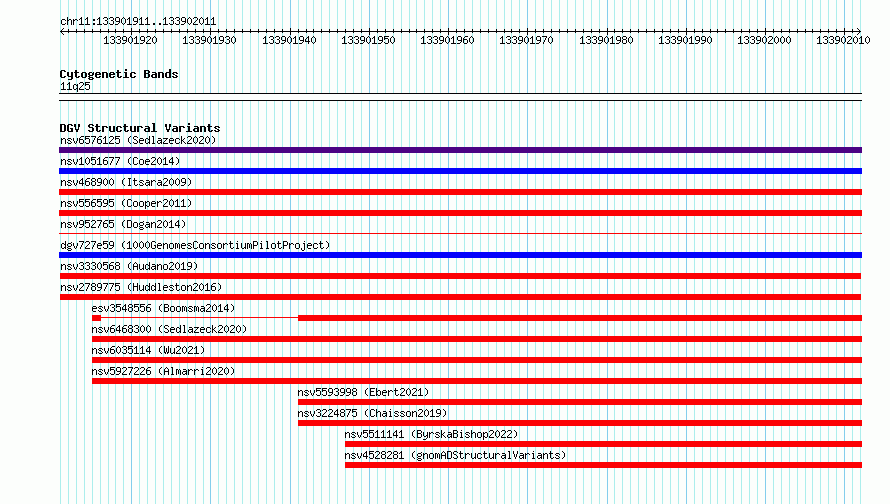Select the red bar under nsv3330568
890x504 pixels.
point(460,276)
